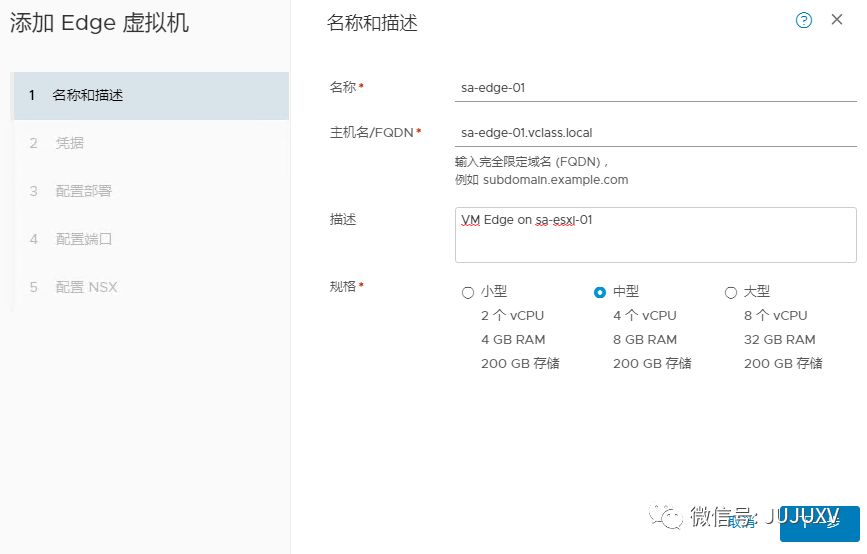Jump to step 5 配置 NSX
Screen dimensions: 867x554
[86, 287]
